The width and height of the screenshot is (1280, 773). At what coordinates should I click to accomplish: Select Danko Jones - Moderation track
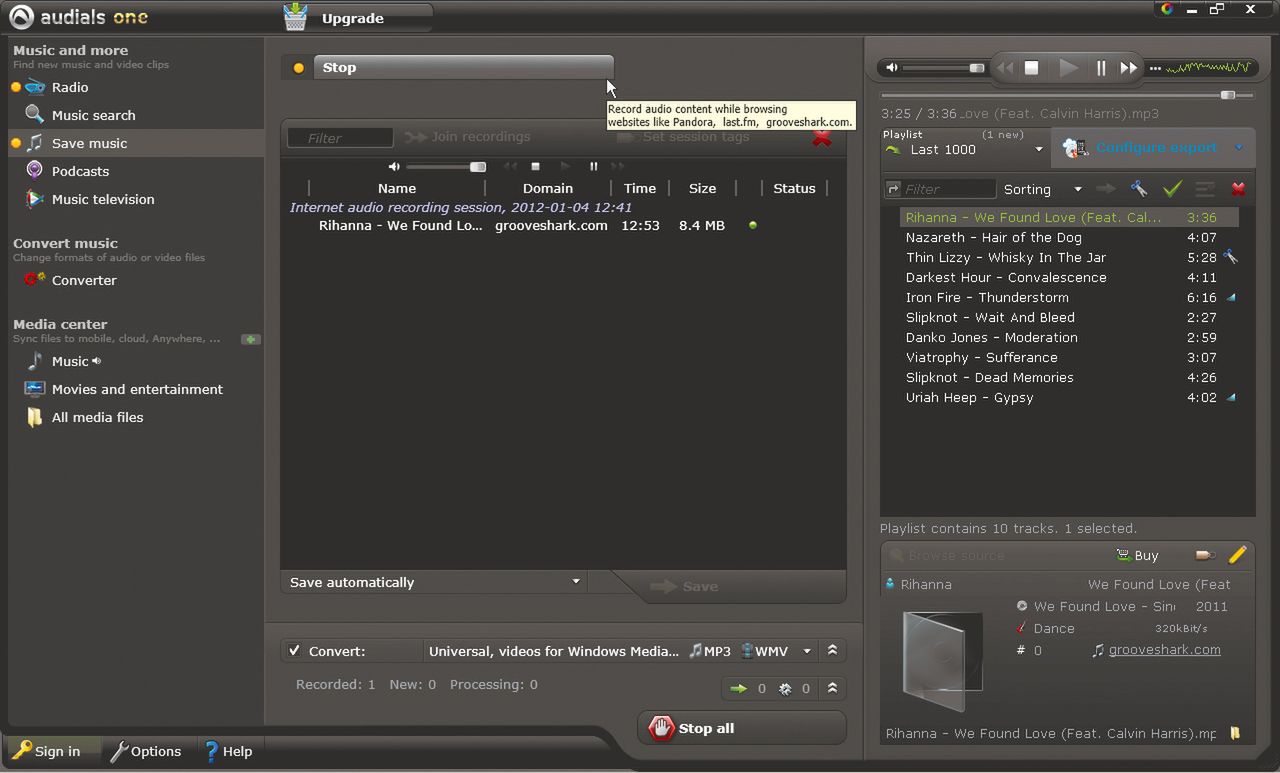(1068, 337)
